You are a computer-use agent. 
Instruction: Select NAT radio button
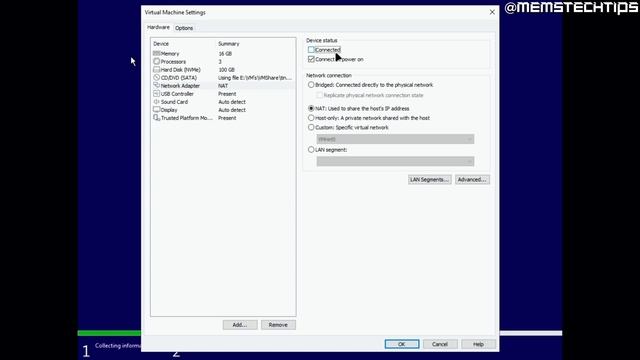tap(311, 109)
